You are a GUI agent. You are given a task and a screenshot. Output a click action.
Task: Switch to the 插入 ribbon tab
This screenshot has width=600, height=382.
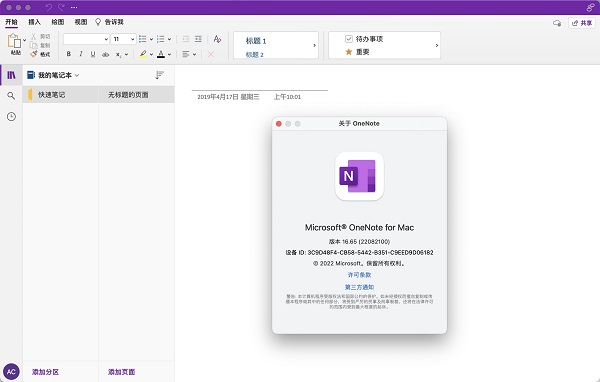tap(34, 22)
